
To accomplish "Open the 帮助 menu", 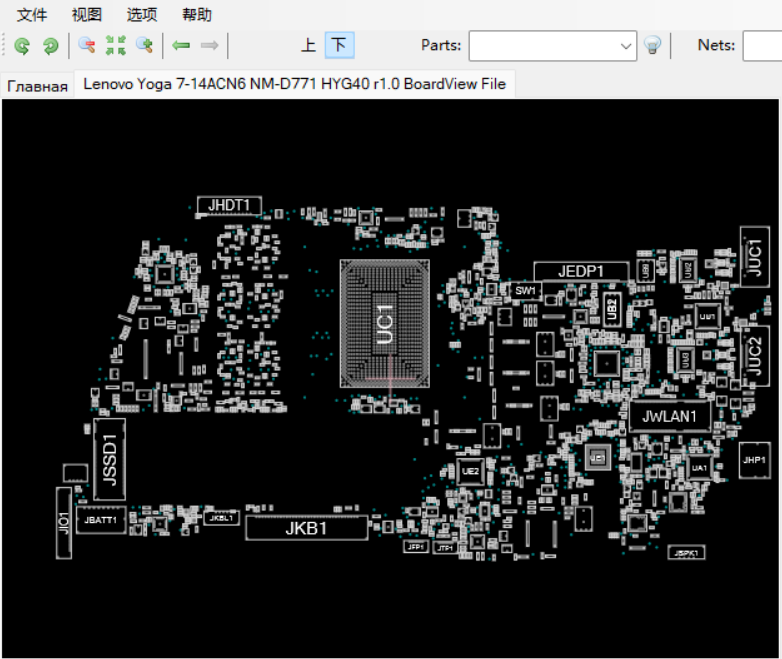I will [197, 15].
